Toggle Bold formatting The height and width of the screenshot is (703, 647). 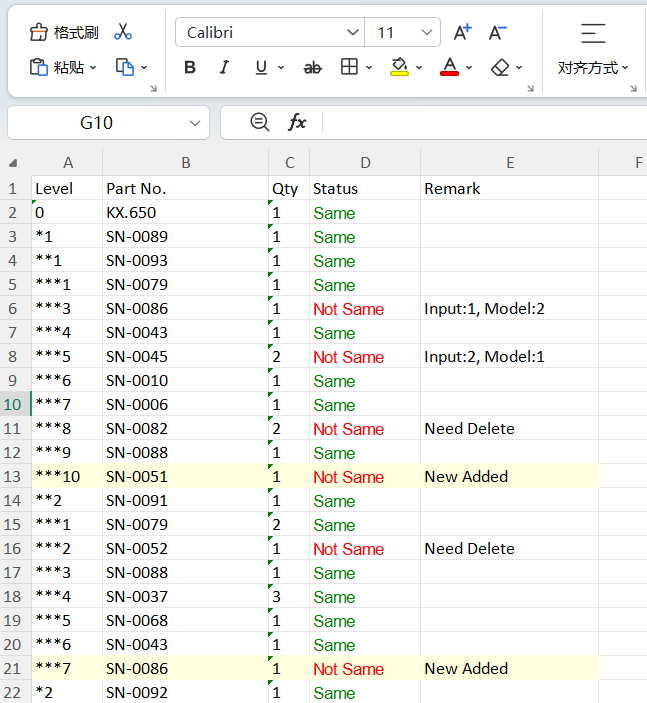[x=190, y=67]
